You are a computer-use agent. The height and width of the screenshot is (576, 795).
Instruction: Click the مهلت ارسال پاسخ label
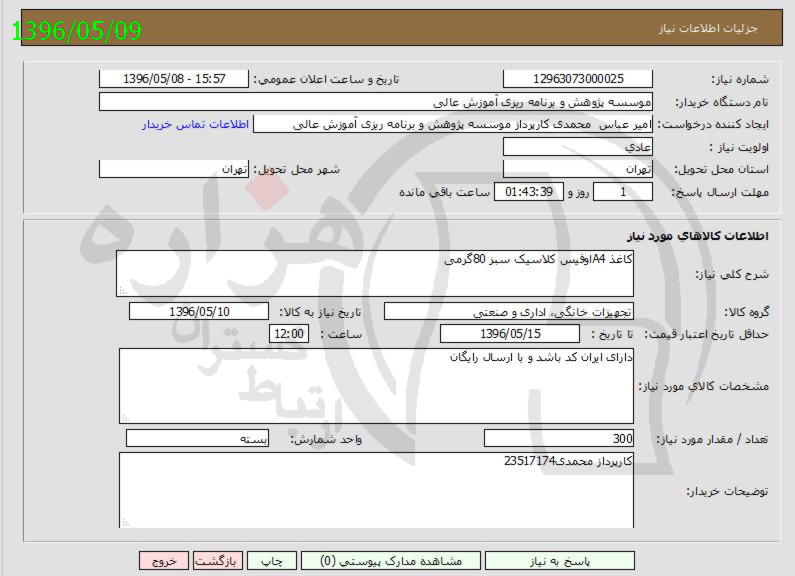720,192
